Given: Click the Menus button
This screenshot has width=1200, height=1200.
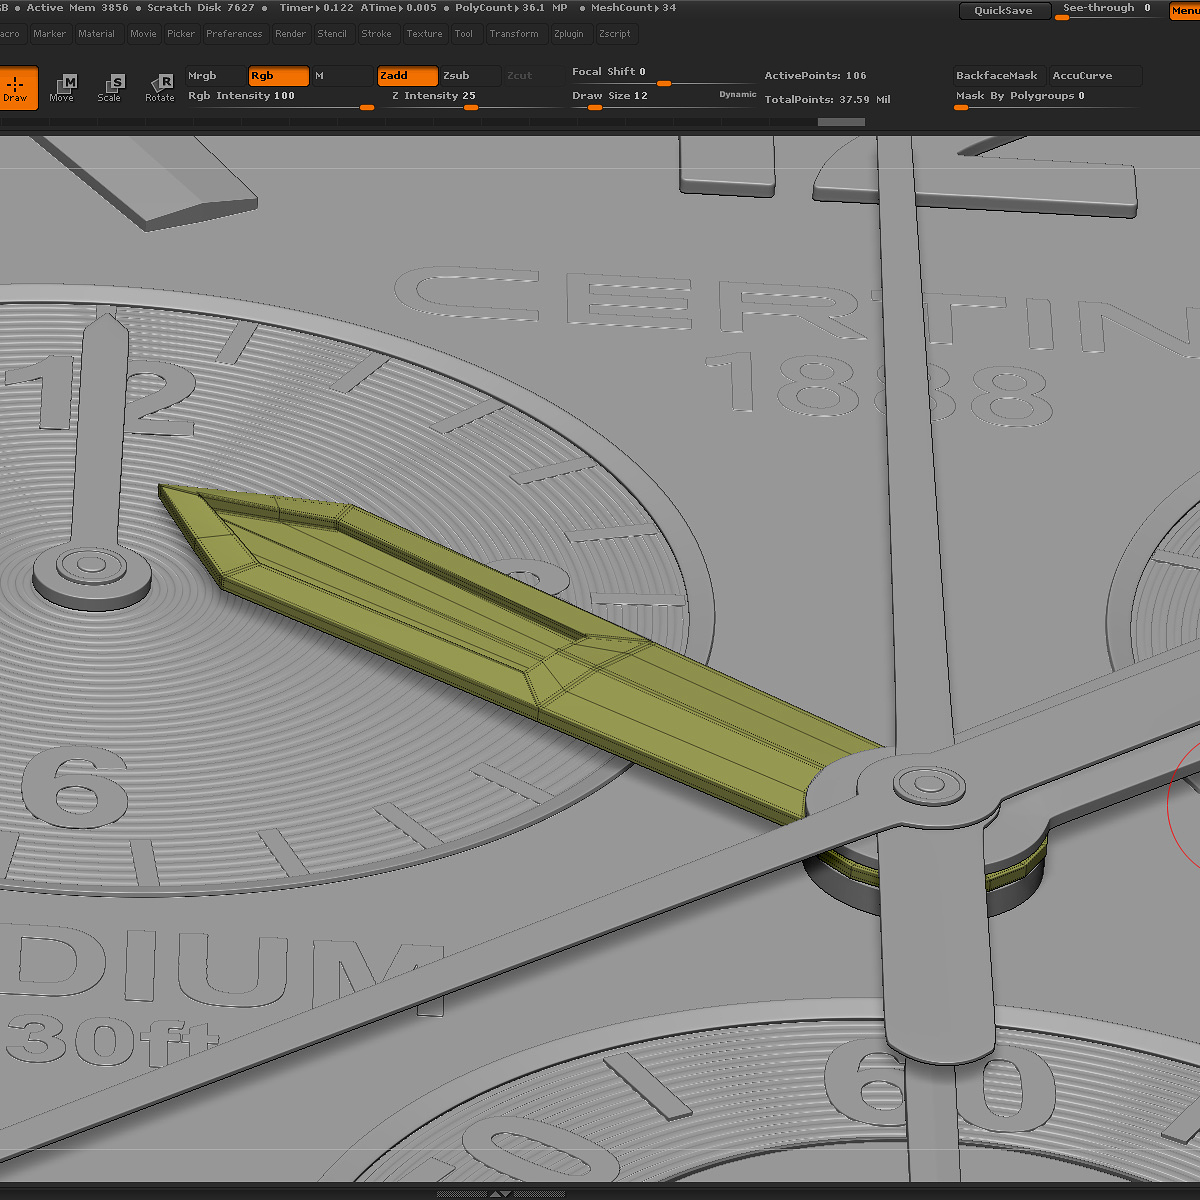Looking at the screenshot, I should click(1185, 11).
